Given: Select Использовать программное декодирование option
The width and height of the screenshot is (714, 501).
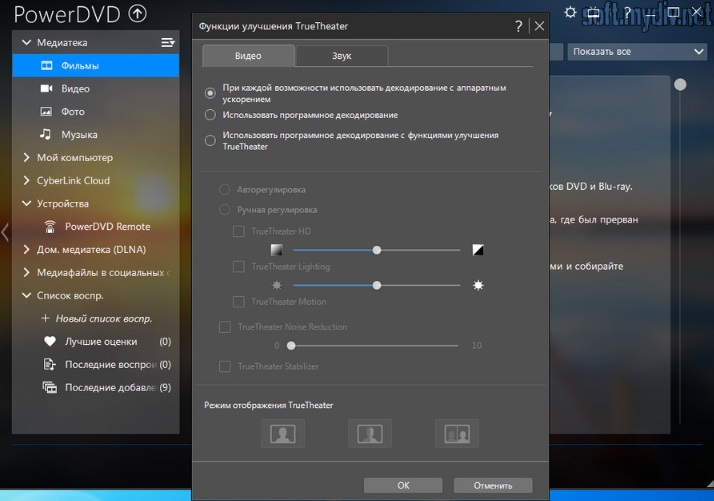Looking at the screenshot, I should click(x=210, y=115).
